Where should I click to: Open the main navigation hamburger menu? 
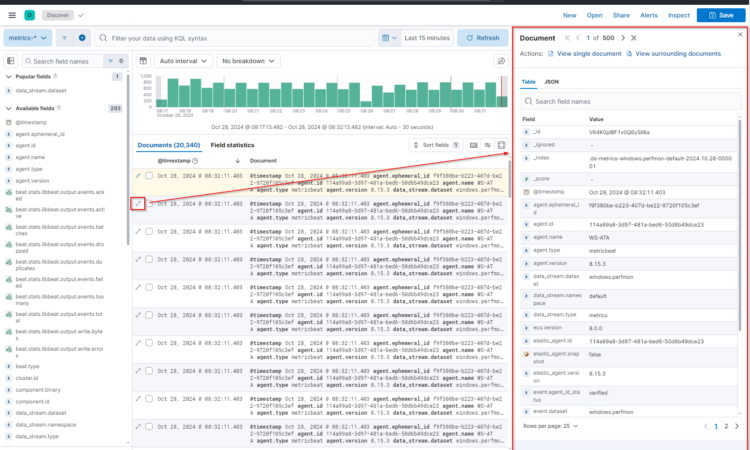(12, 15)
